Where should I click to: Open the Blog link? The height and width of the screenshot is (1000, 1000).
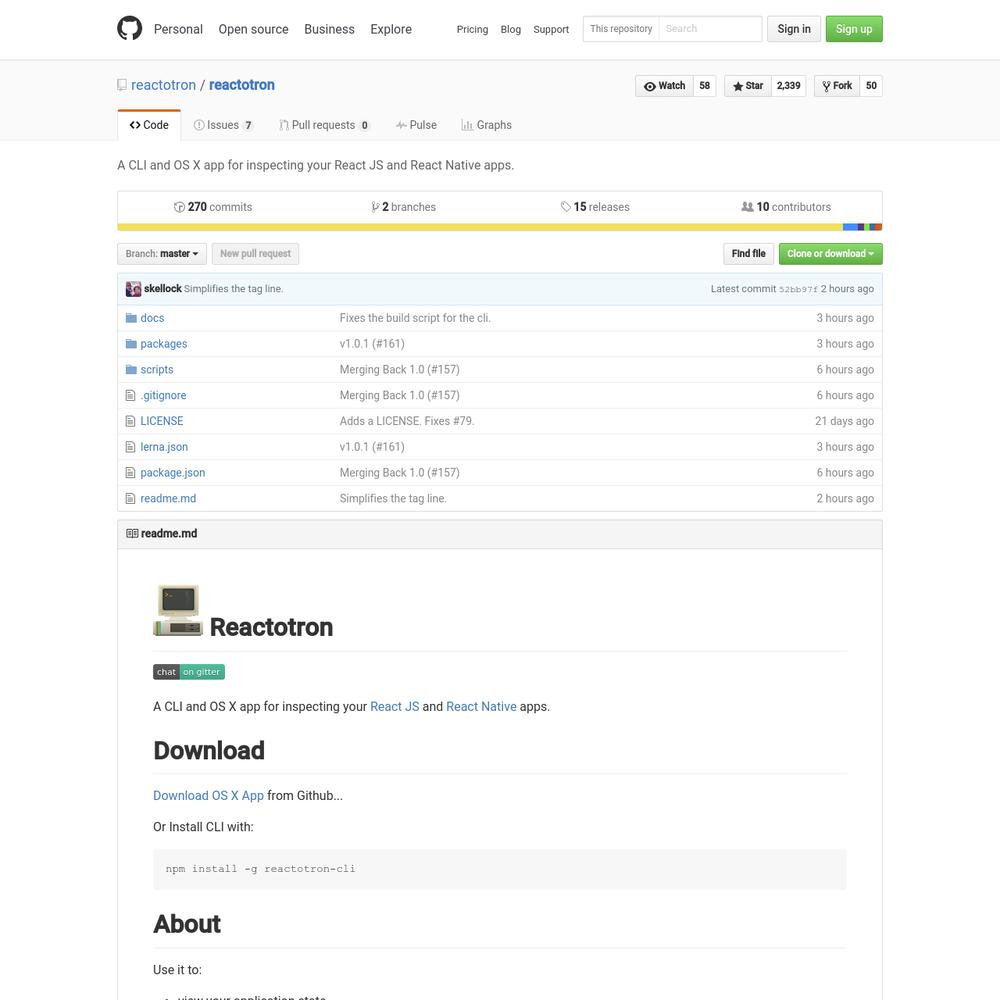click(511, 29)
